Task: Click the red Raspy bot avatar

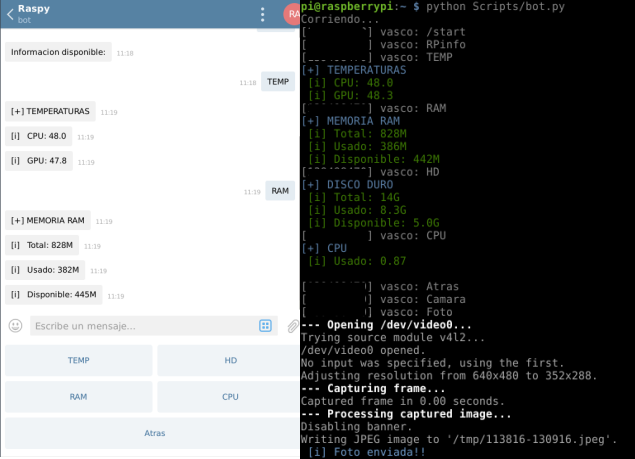Action: pyautogui.click(x=291, y=15)
